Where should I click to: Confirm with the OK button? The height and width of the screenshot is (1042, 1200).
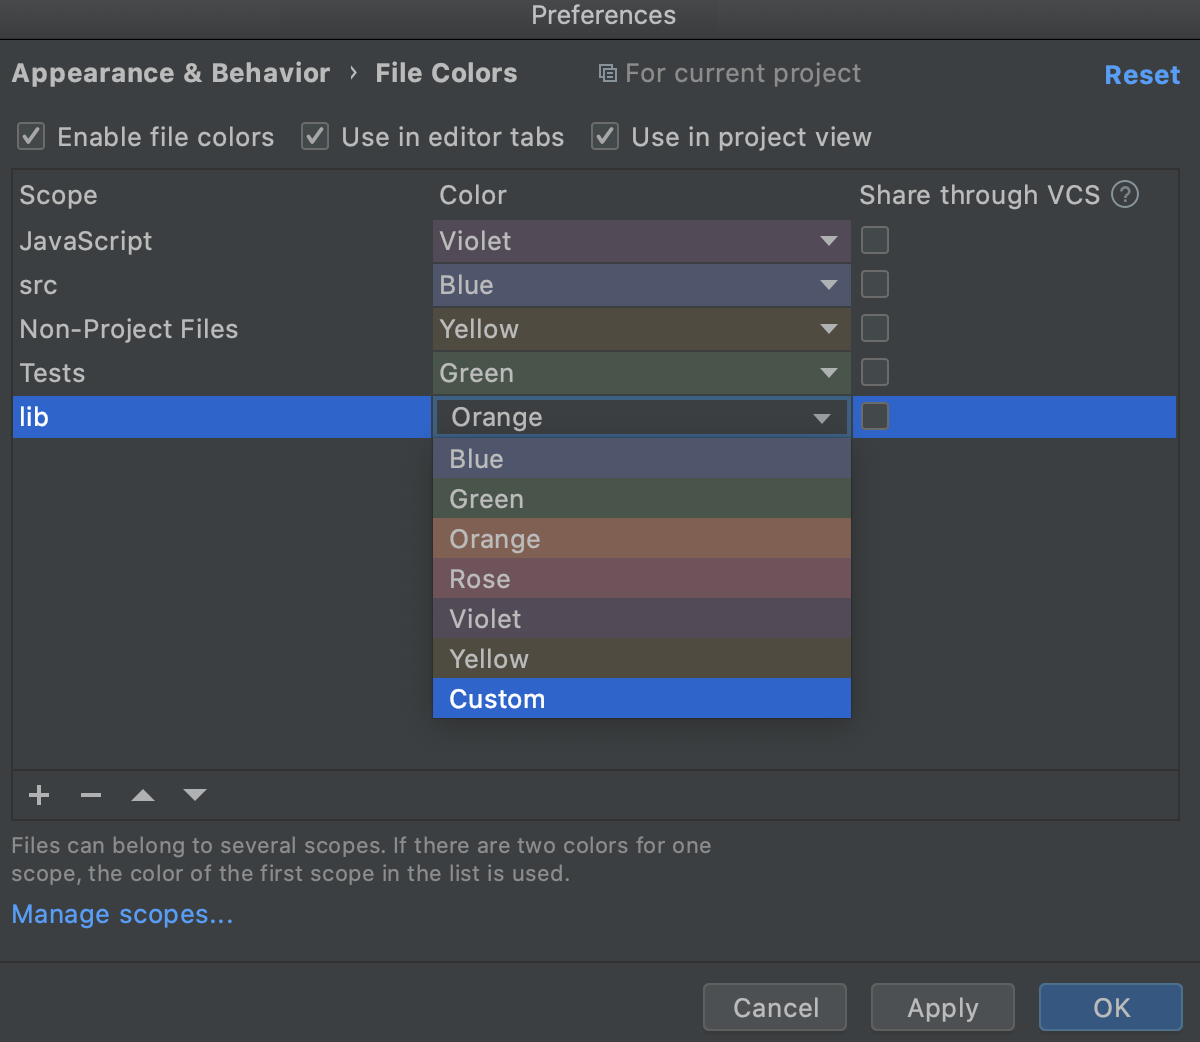(1111, 1007)
